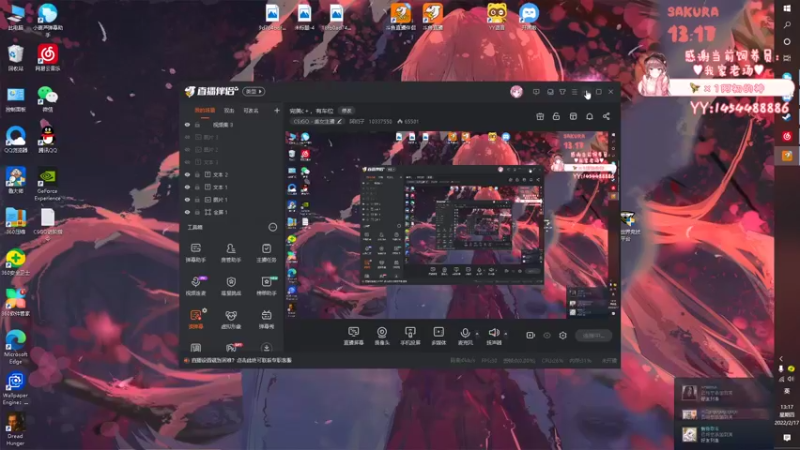The height and width of the screenshot is (450, 800).
Task: Select the 图片 1 source row
Action: point(232,199)
